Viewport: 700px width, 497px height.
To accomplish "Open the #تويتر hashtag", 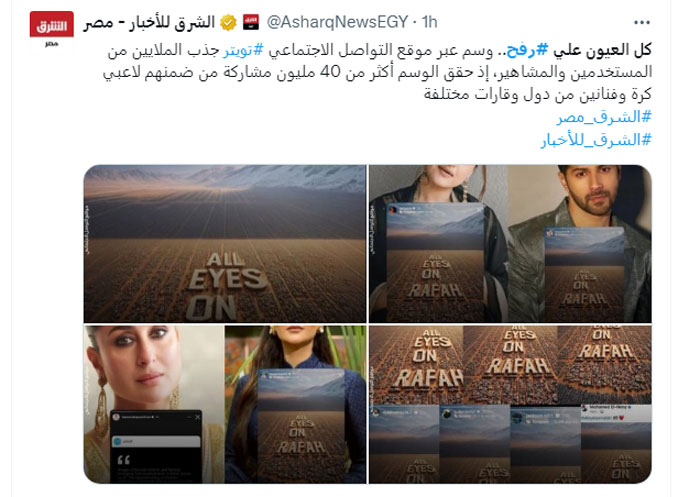I will (x=244, y=50).
